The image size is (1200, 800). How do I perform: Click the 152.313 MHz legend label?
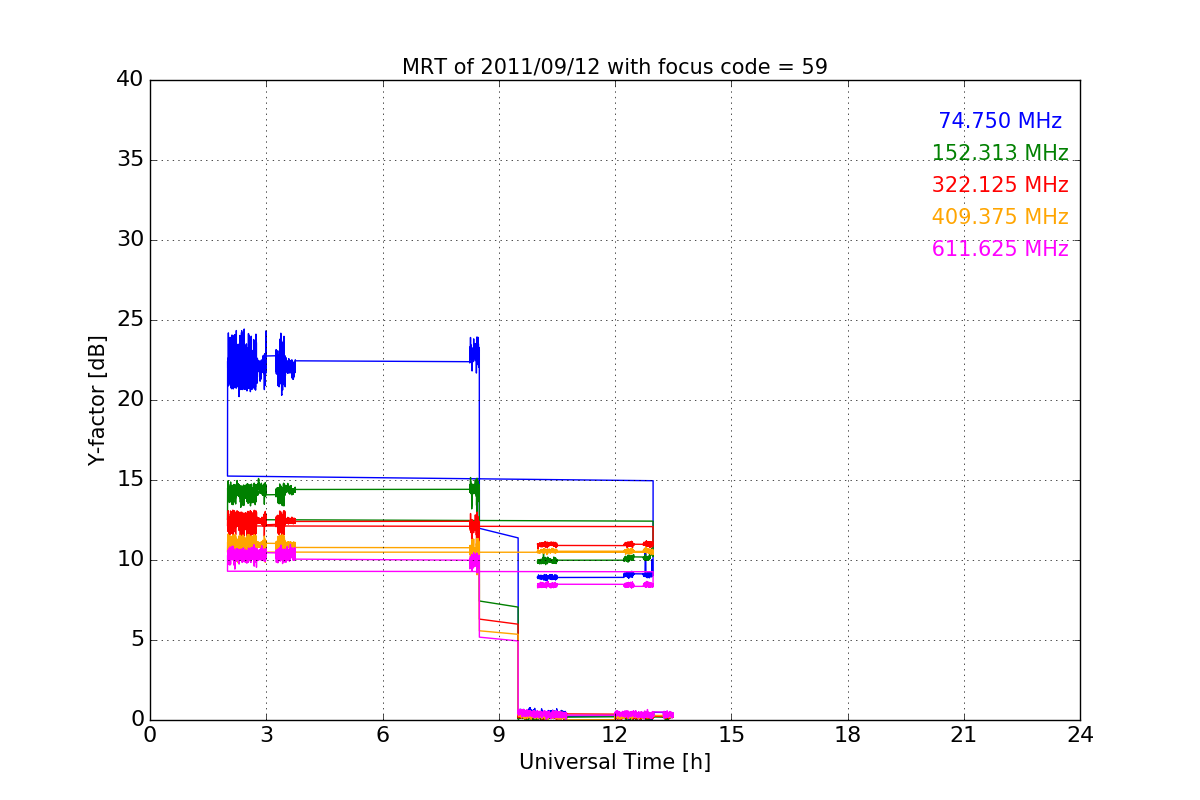coord(1000,153)
